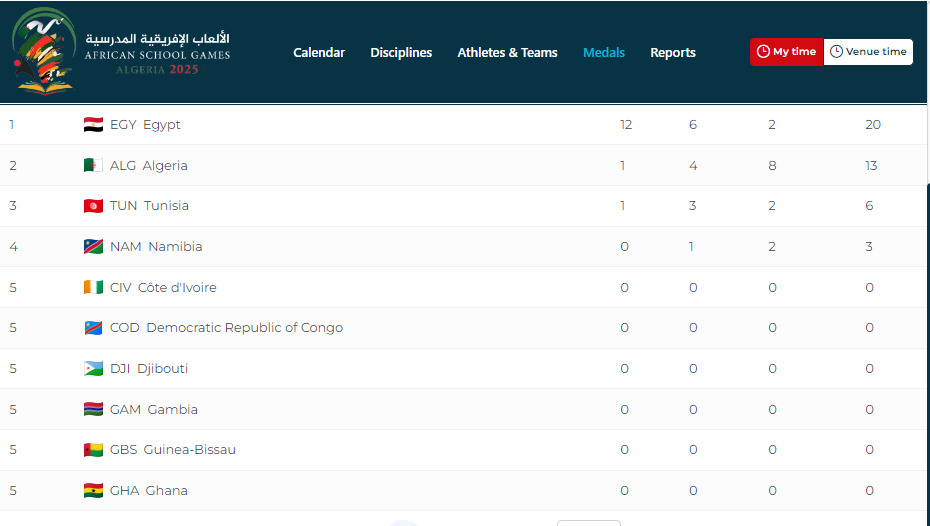Go to the Medals page
The height and width of the screenshot is (526, 930).
604,53
